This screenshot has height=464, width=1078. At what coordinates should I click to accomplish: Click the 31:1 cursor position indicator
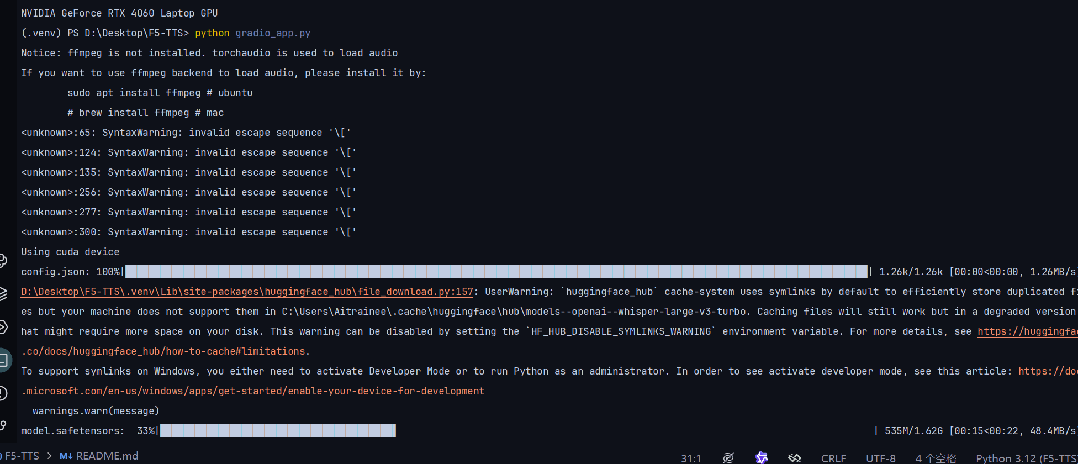pos(689,457)
